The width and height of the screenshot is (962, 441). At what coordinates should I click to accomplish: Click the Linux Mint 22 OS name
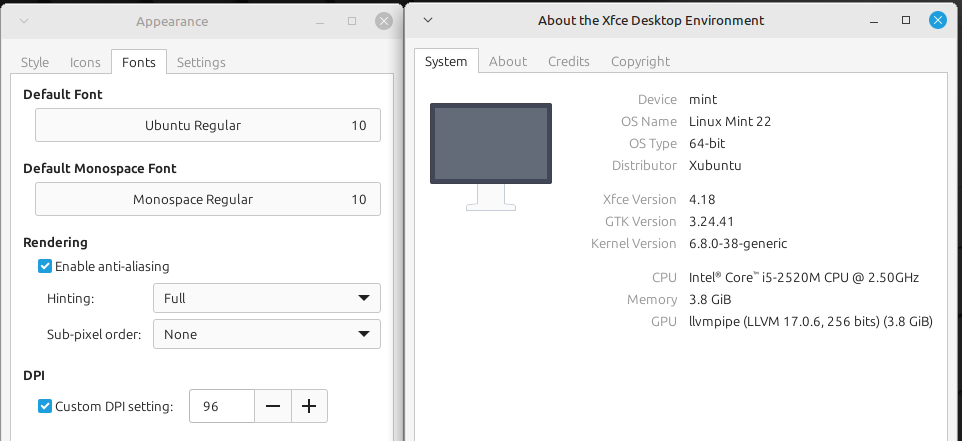pyautogui.click(x=730, y=121)
